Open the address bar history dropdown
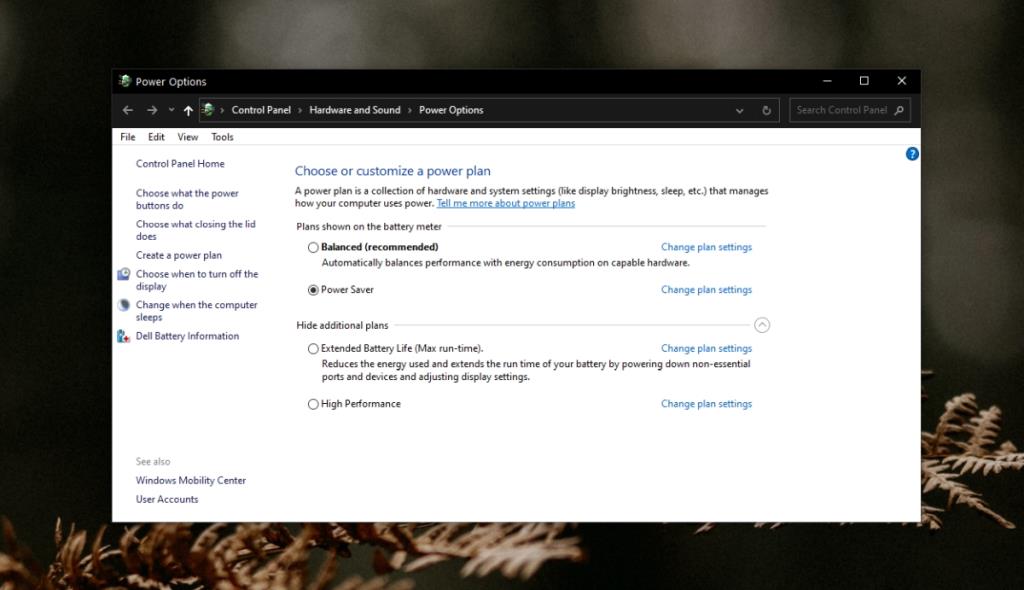Image resolution: width=1024 pixels, height=590 pixels. [739, 110]
